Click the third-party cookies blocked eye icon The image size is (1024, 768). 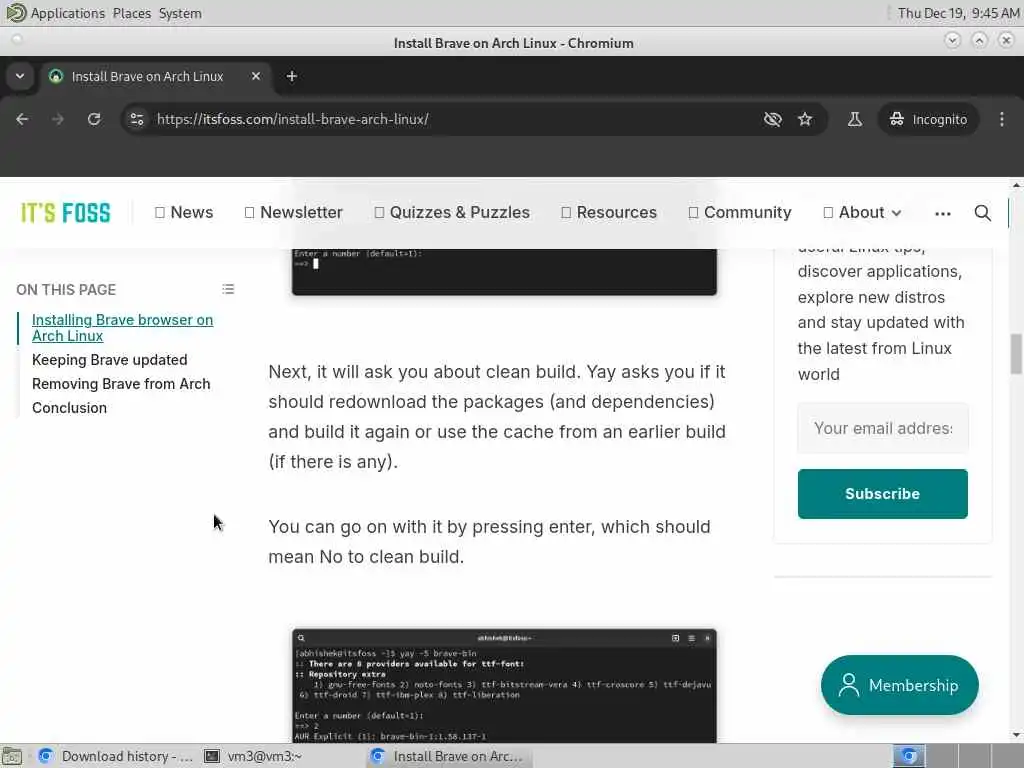pyautogui.click(x=773, y=119)
